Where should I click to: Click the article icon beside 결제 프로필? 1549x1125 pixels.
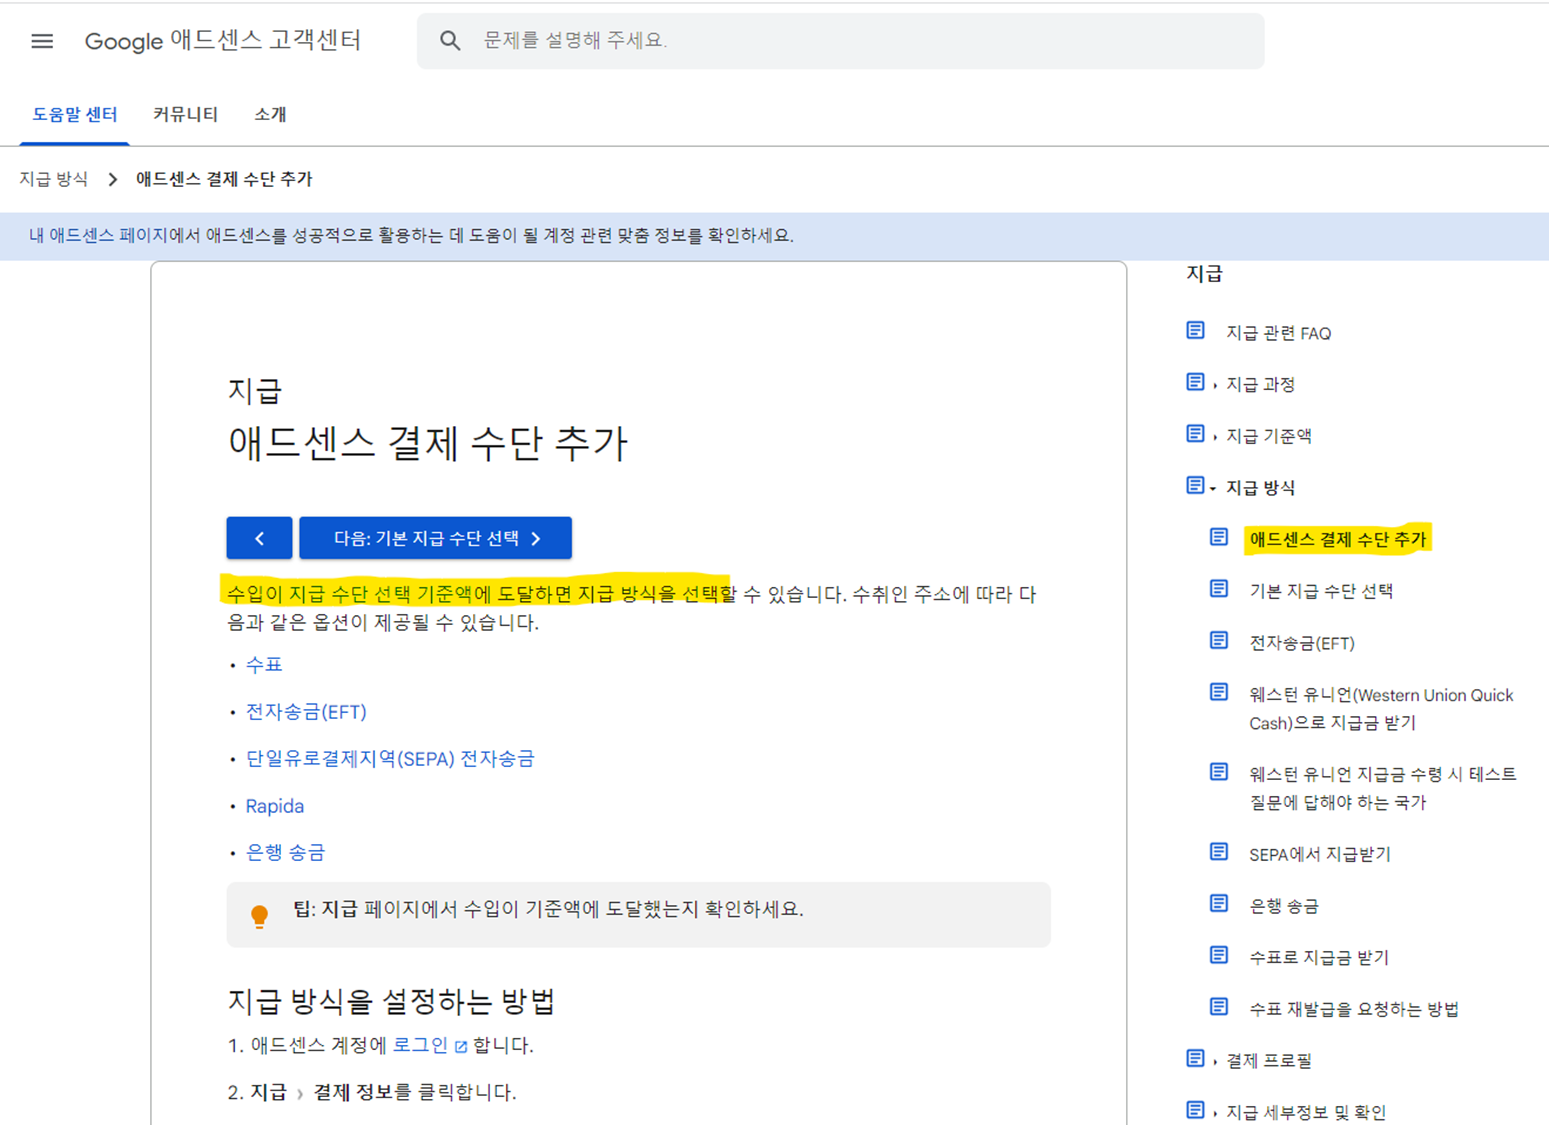click(x=1195, y=1058)
